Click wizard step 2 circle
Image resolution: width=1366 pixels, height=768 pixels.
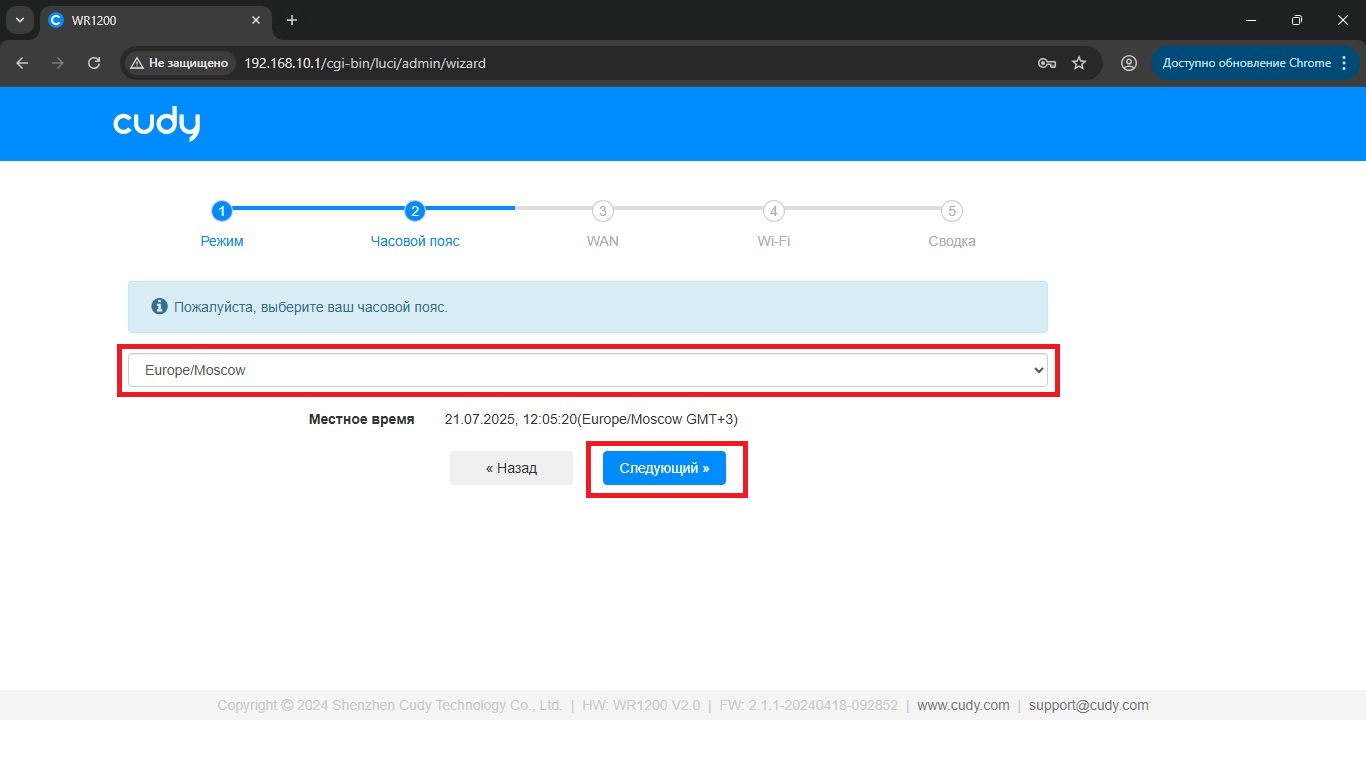point(415,211)
